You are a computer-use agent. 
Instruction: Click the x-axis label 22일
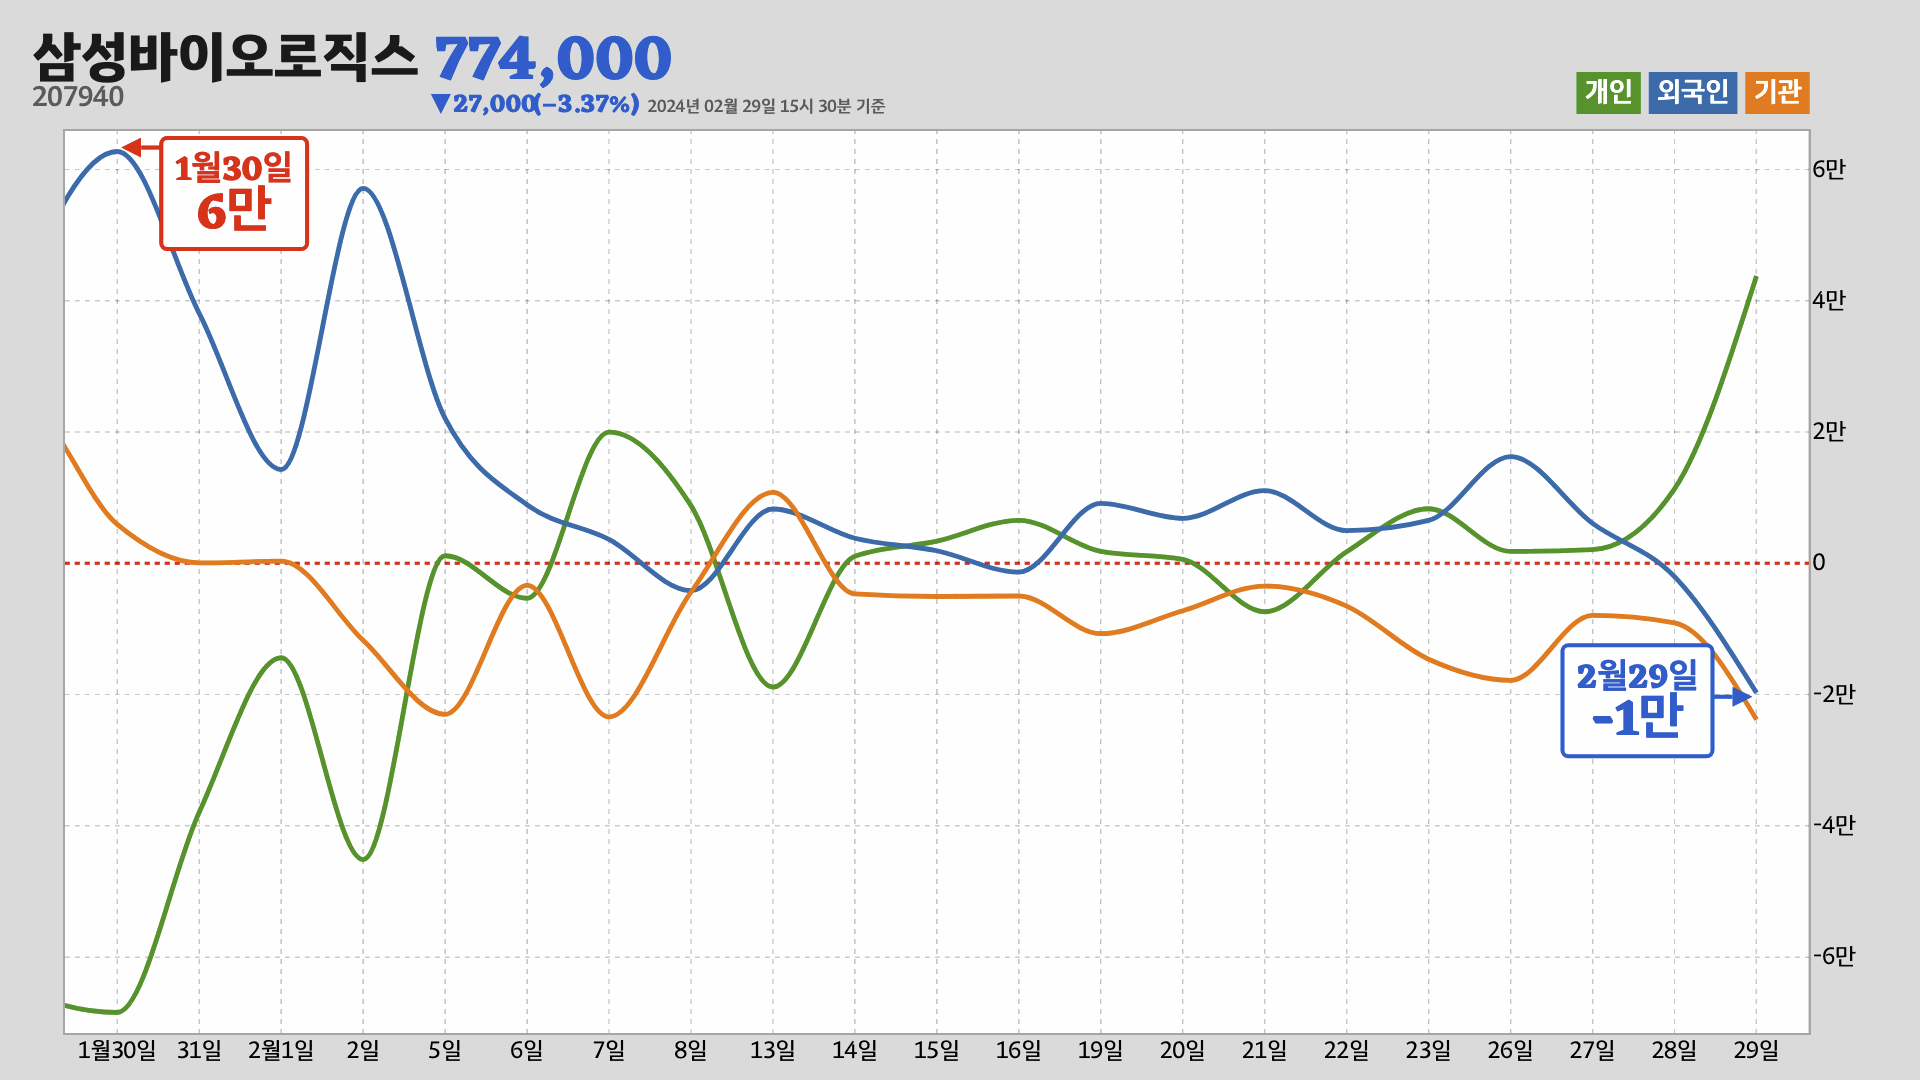point(1347,1051)
